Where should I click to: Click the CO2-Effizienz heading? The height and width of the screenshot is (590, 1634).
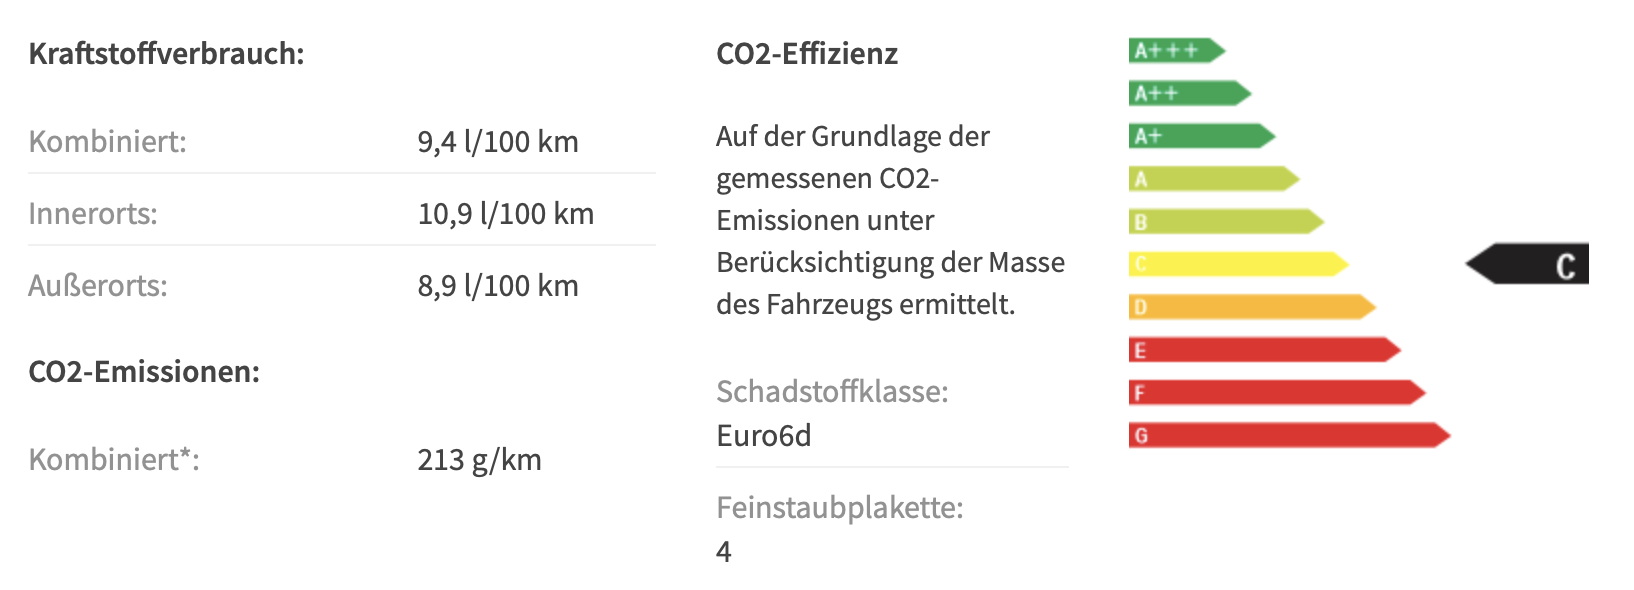[807, 53]
